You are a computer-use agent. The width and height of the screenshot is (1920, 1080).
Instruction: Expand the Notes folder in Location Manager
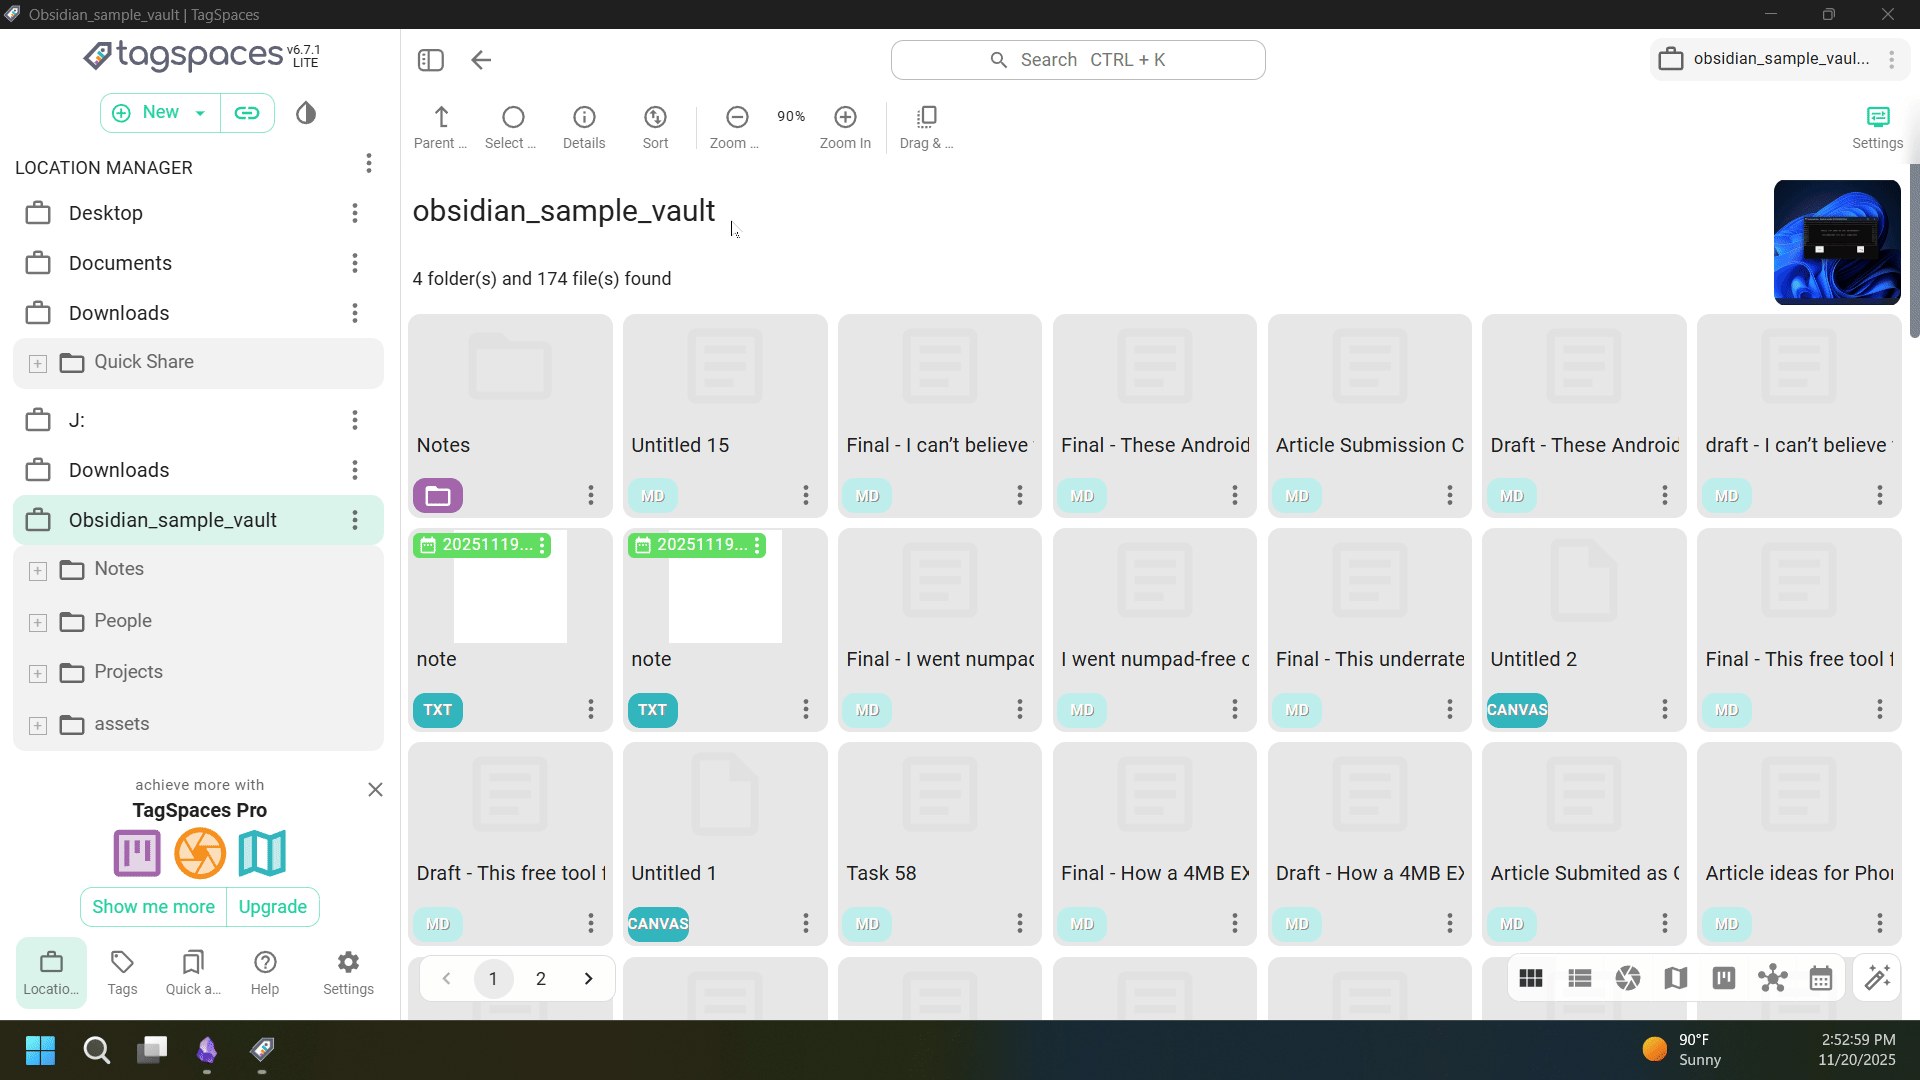pyautogui.click(x=37, y=570)
